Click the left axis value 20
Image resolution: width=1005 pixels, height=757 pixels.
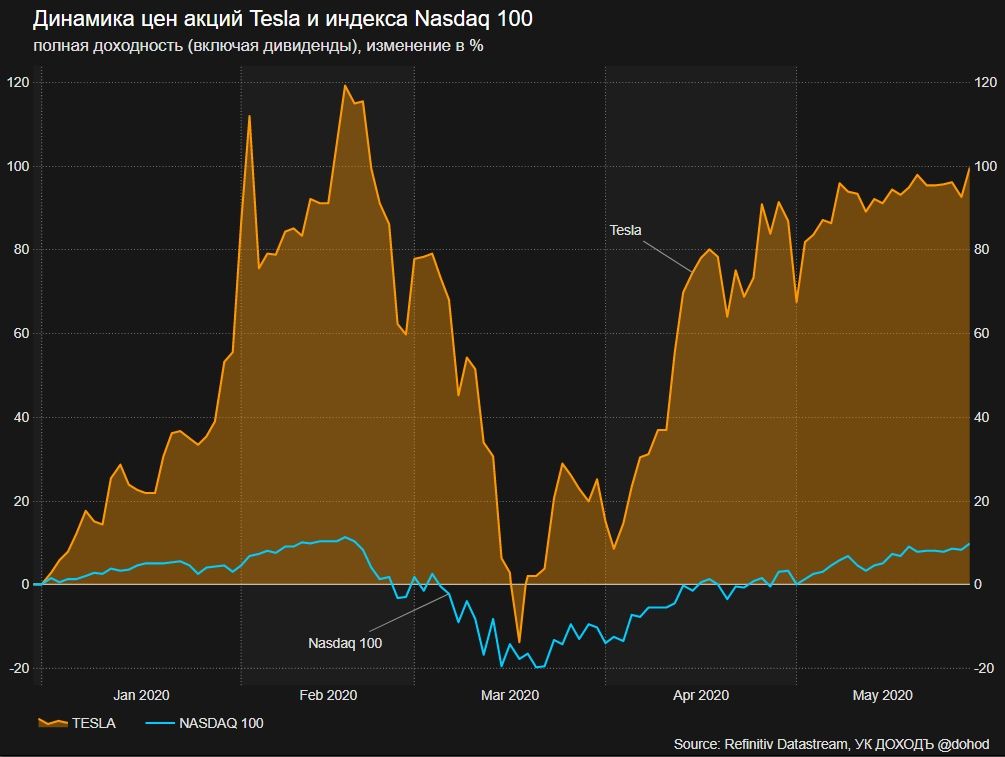tap(21, 501)
